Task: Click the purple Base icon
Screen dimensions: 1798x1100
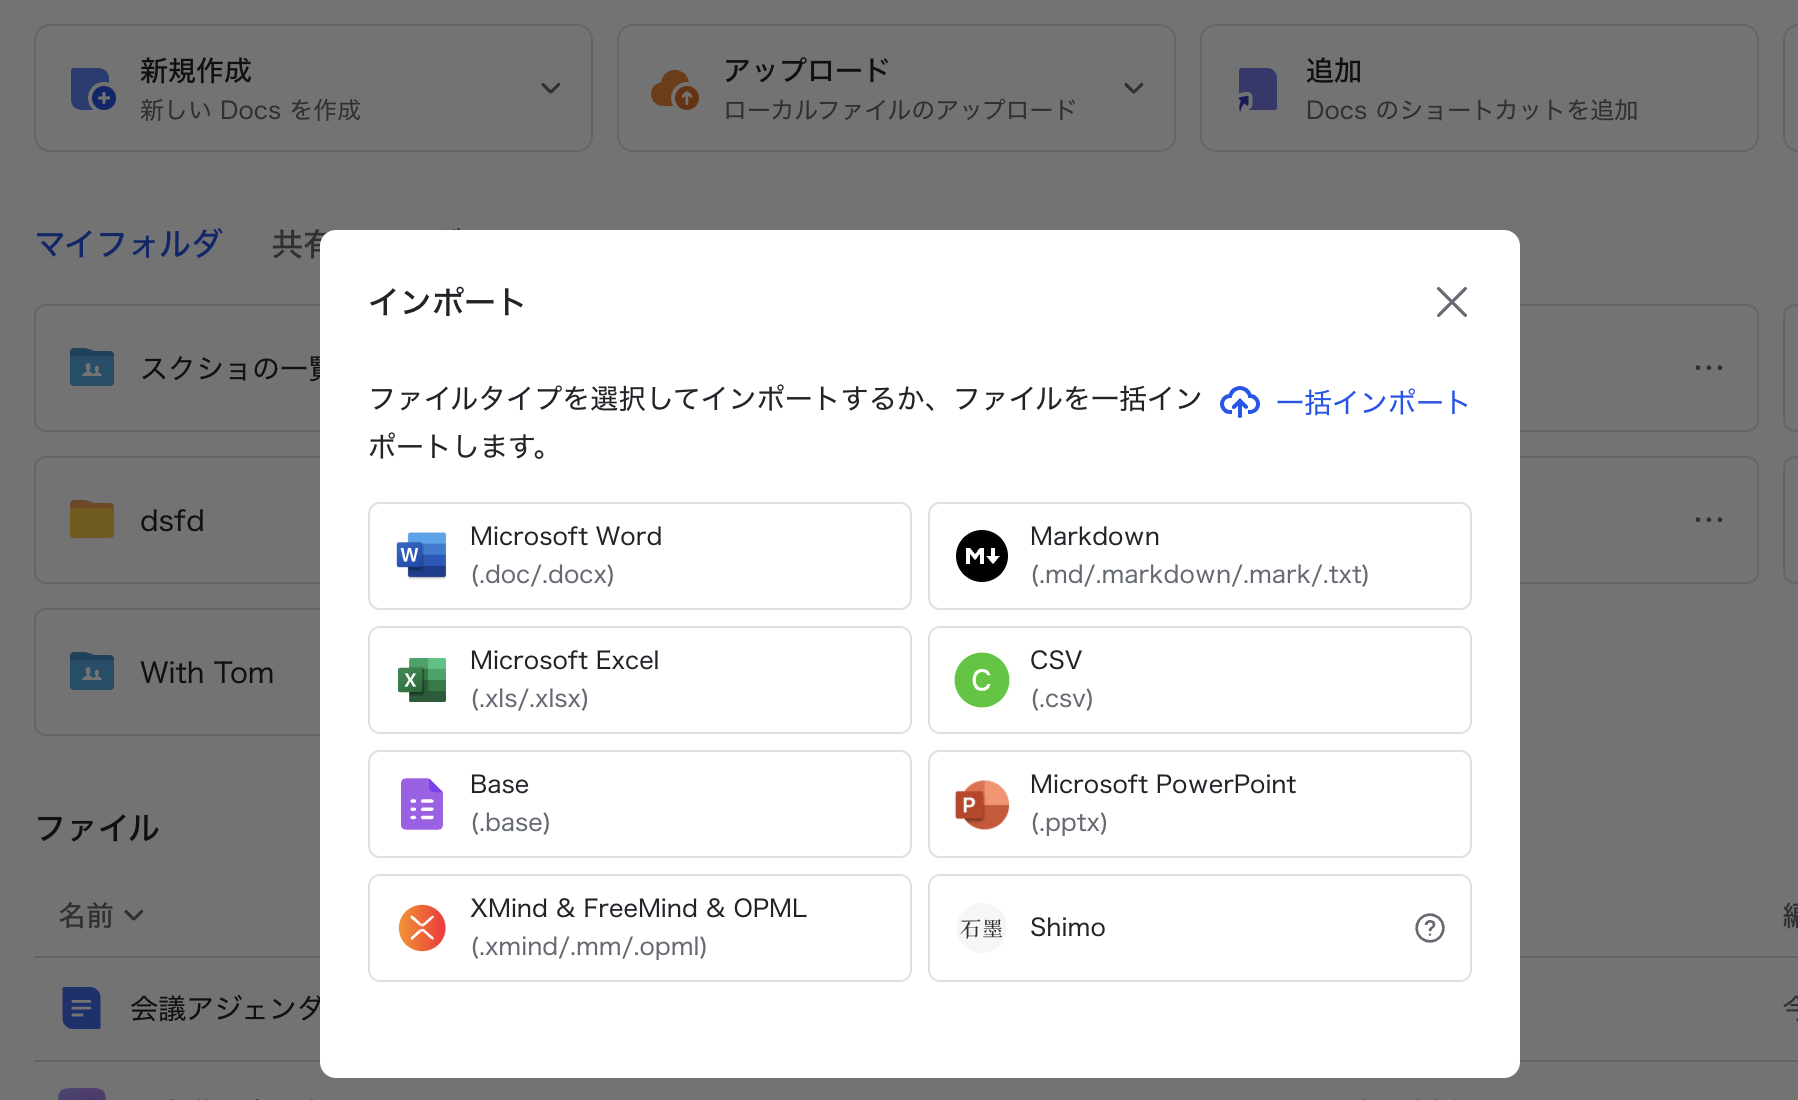Action: tap(422, 804)
